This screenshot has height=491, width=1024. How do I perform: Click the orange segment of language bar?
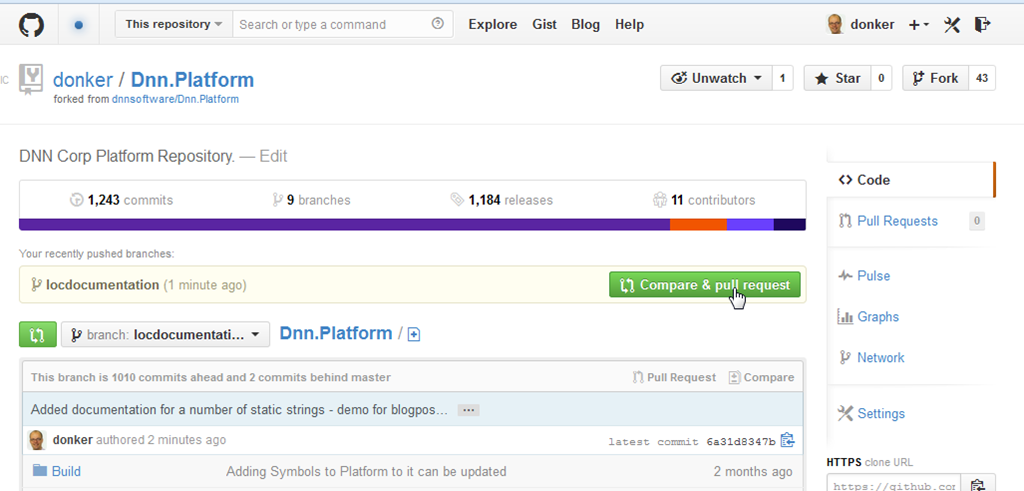698,225
